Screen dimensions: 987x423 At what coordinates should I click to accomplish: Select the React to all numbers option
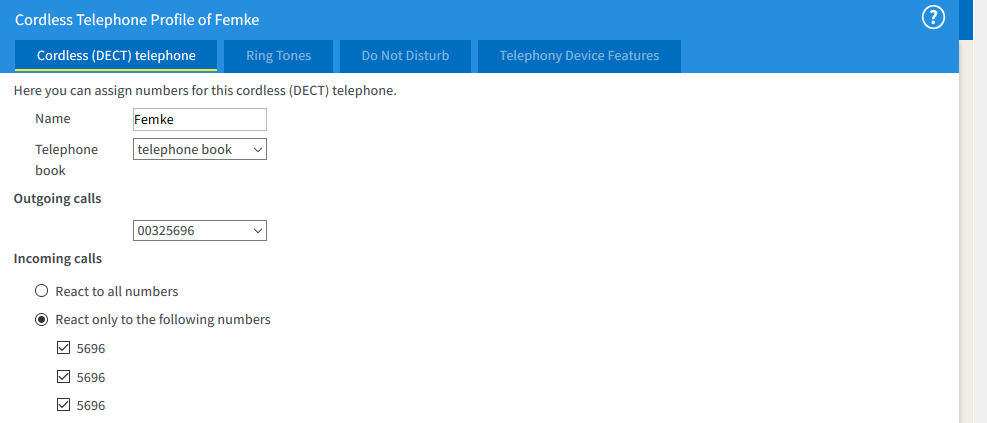click(41, 291)
